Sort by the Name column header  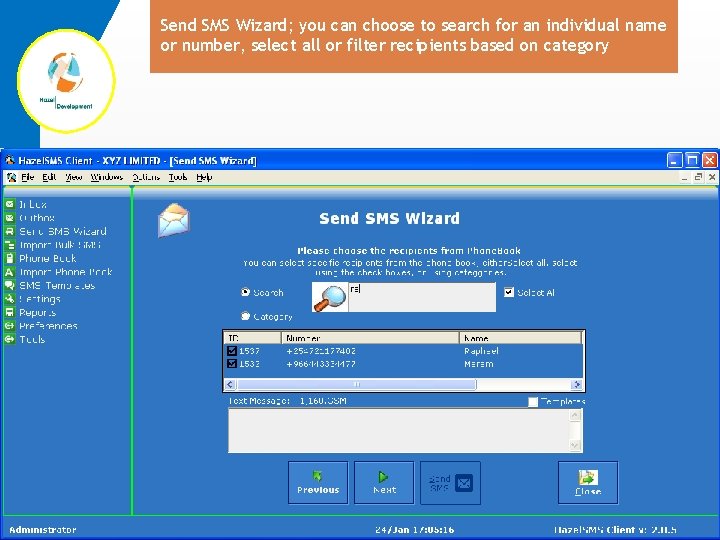click(520, 338)
